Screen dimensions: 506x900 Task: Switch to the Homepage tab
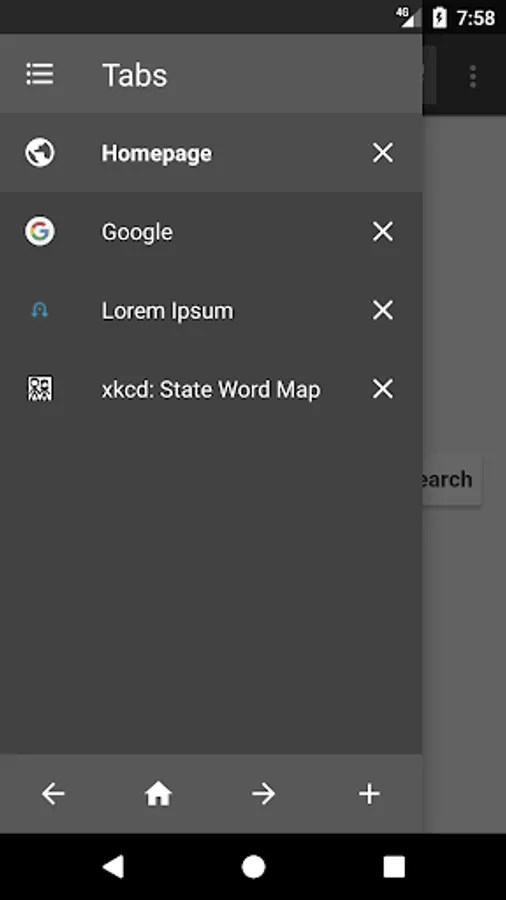[211, 153]
